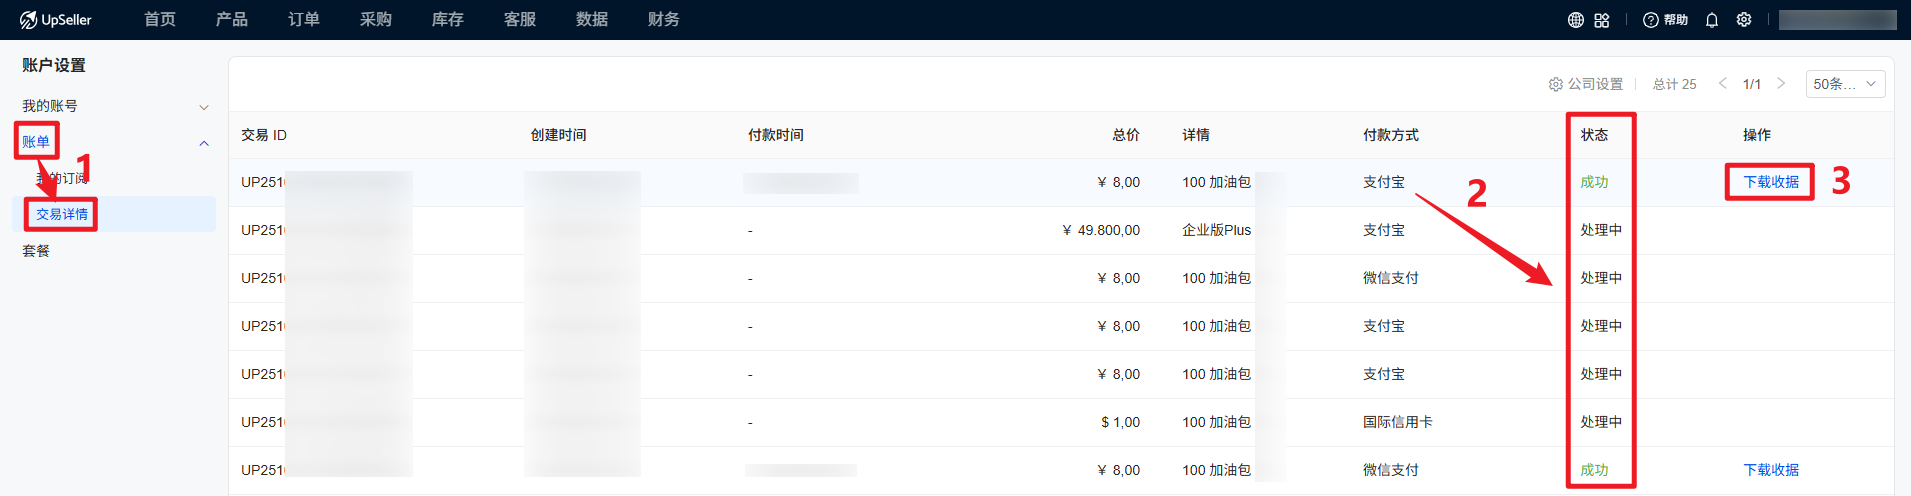
Task: Click the UpSeller logo
Action: tap(56, 20)
